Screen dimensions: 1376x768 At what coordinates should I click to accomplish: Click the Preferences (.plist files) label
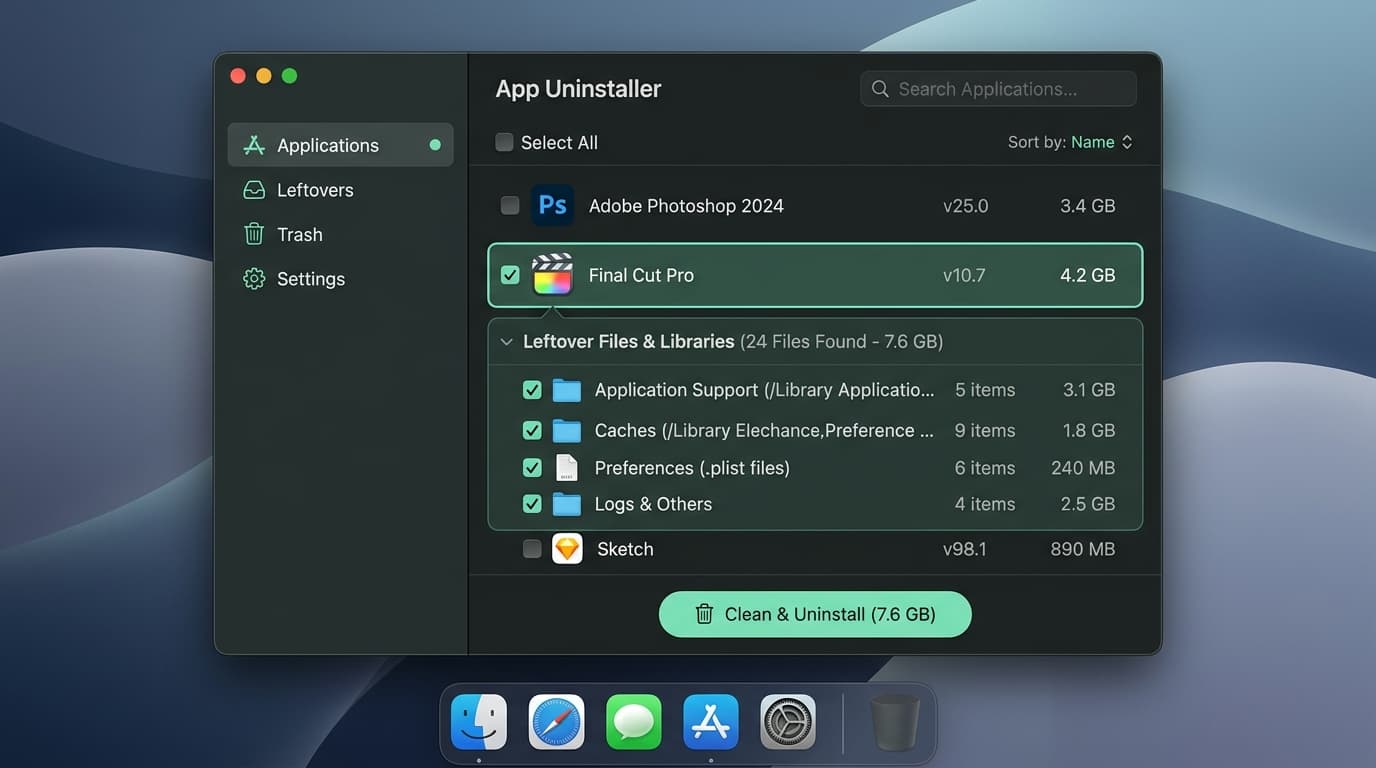[x=692, y=468]
